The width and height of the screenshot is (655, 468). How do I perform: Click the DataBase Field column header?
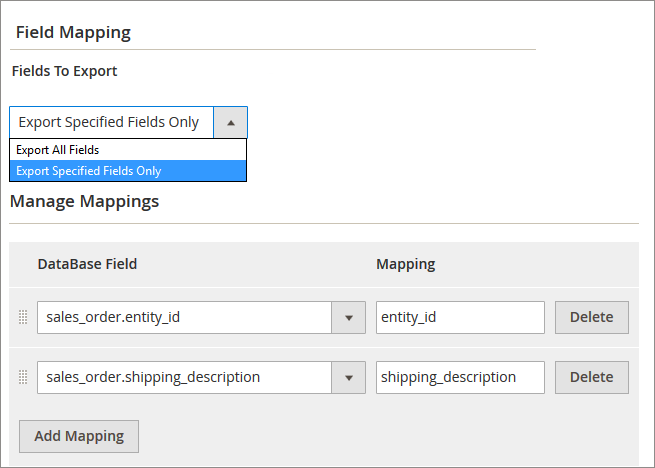pos(87,264)
